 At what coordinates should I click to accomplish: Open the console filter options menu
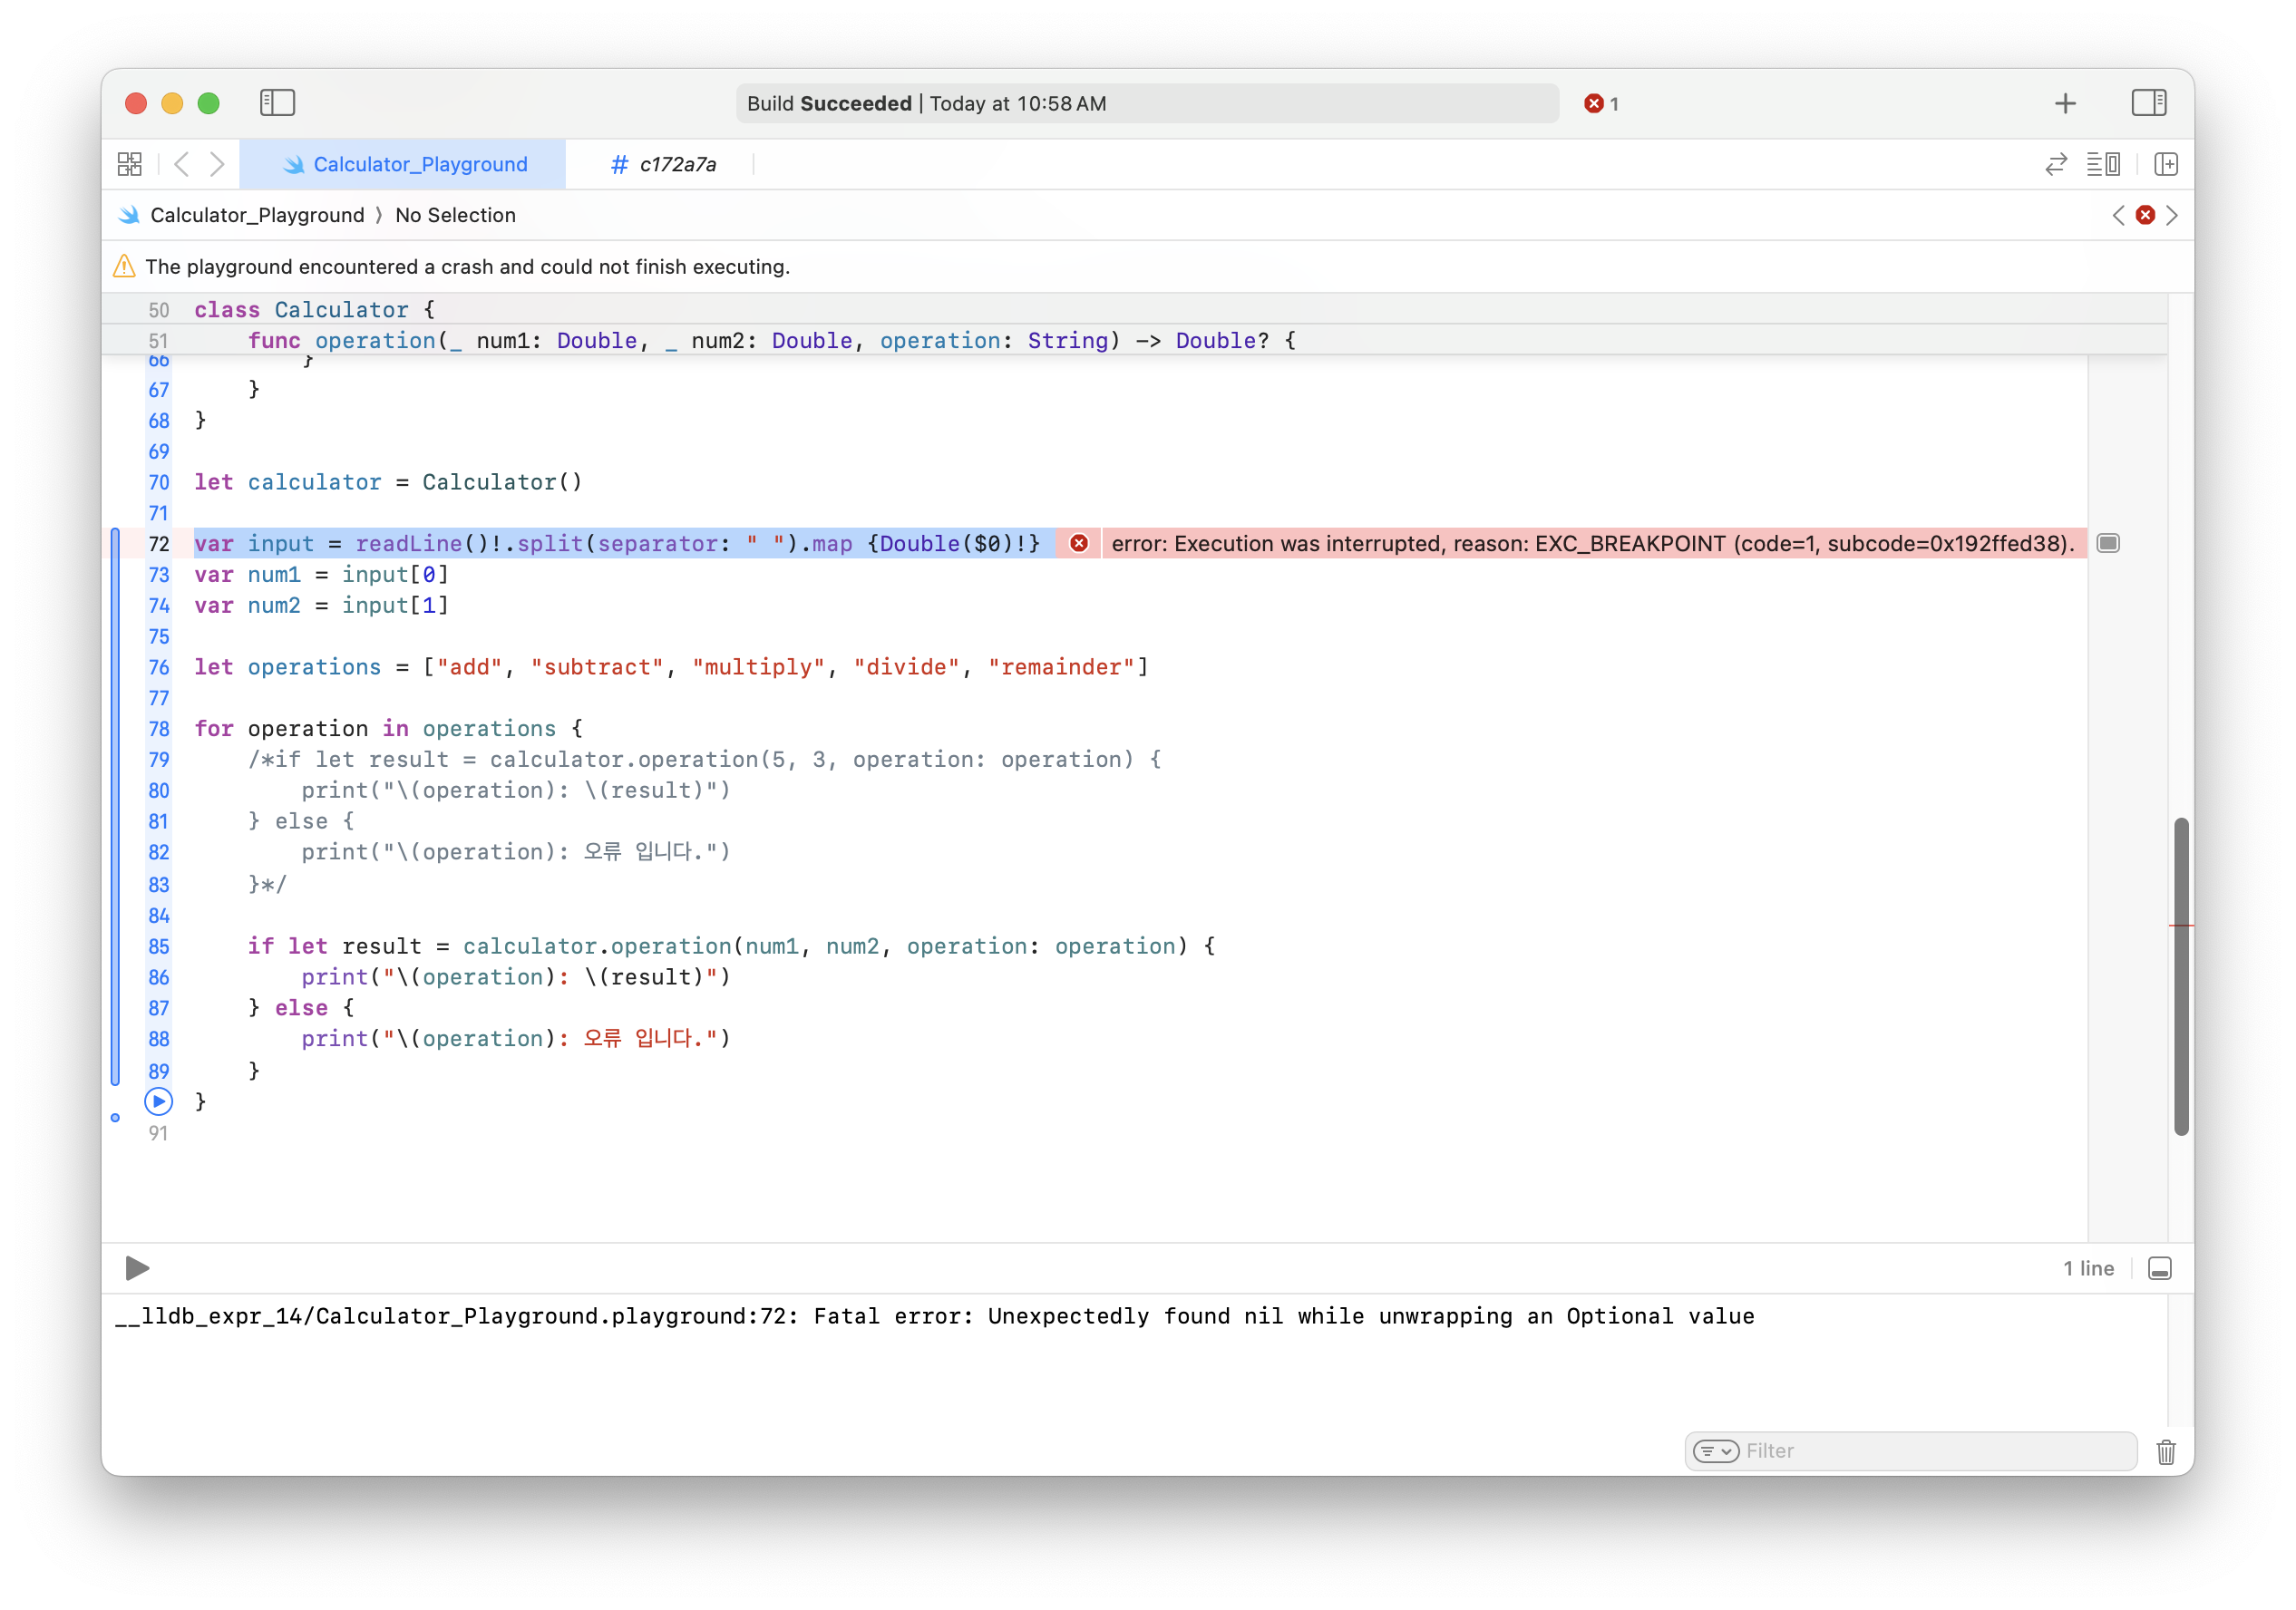1716,1450
